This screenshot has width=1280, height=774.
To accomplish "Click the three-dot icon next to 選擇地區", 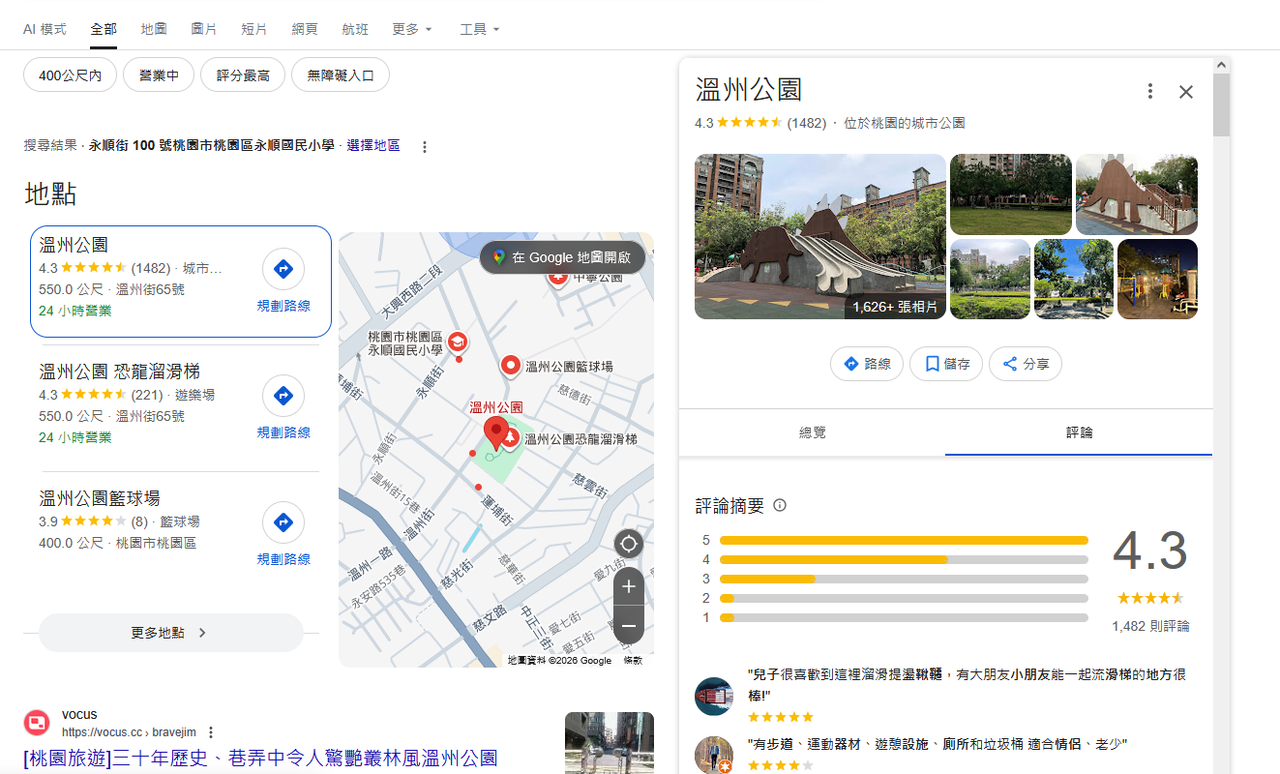I will coord(424,147).
